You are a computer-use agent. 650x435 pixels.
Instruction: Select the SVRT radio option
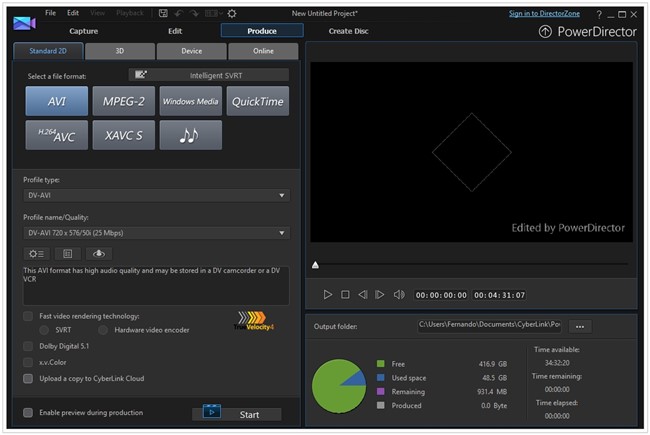tap(44, 330)
